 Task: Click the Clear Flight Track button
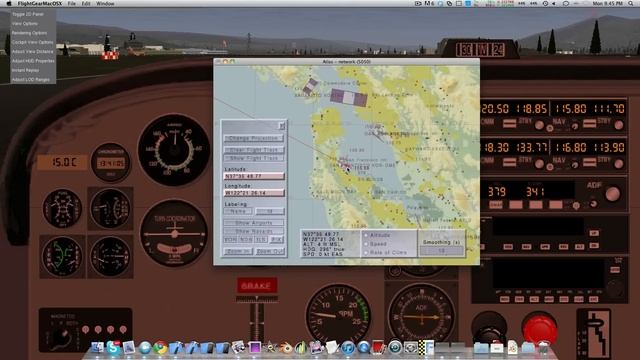253,150
